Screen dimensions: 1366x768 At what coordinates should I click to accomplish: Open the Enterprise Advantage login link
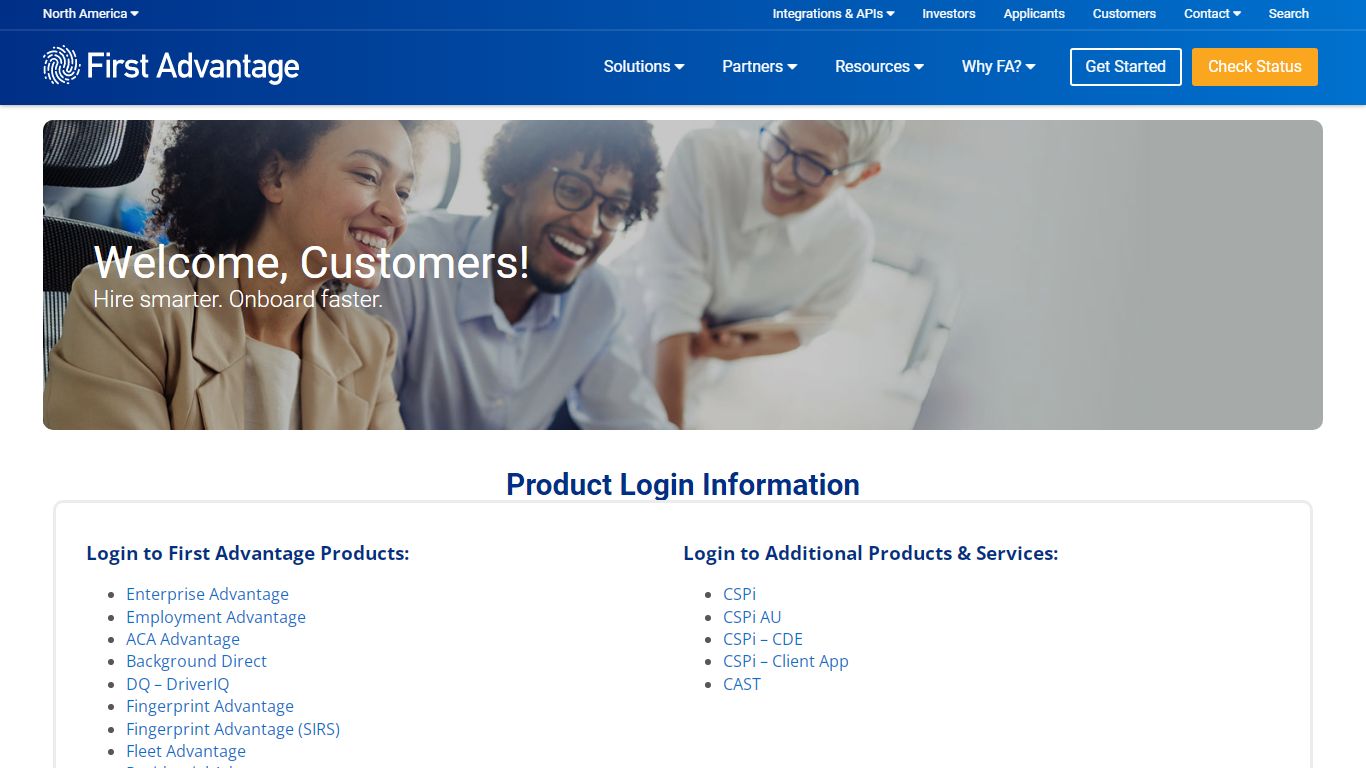[x=207, y=594]
